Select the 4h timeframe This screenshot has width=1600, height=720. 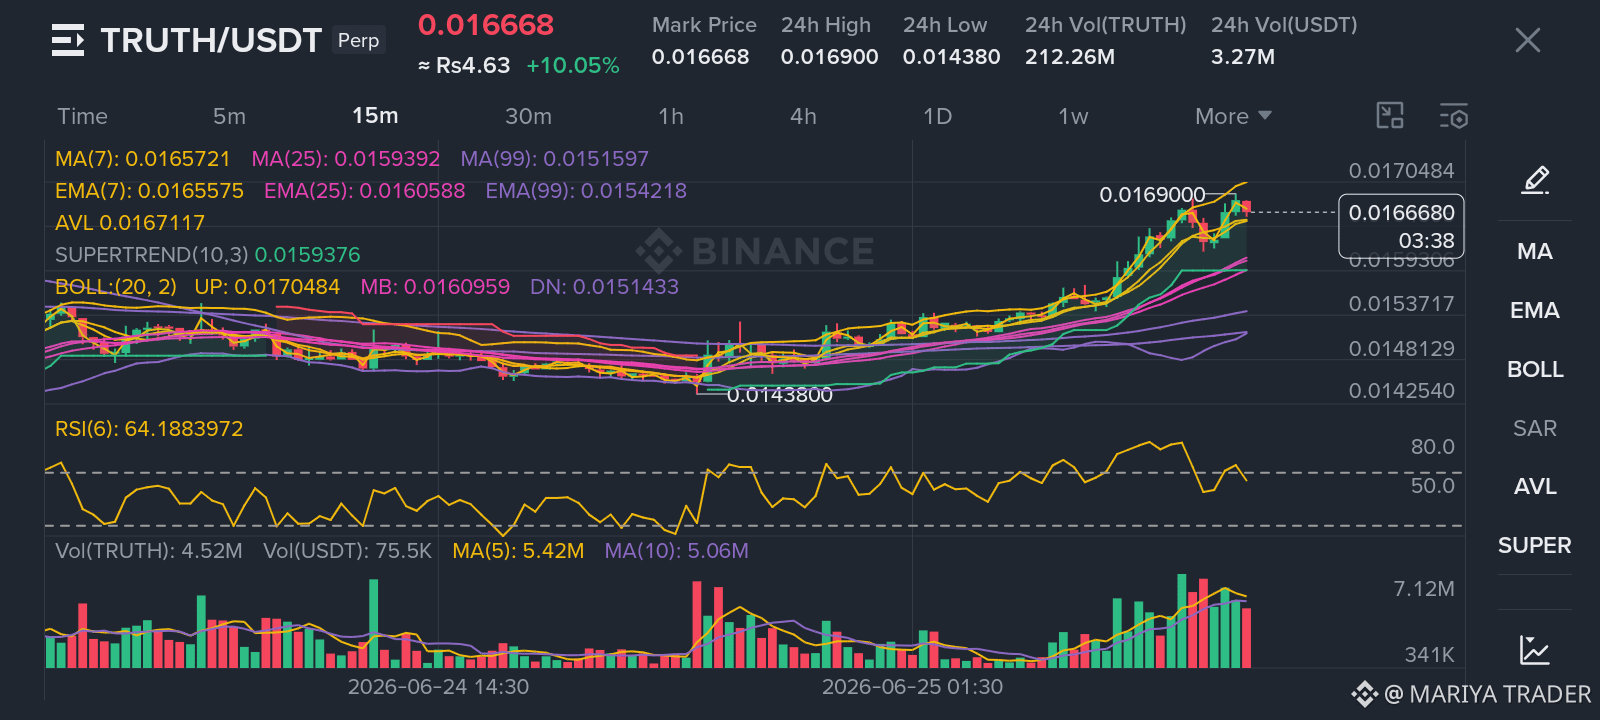[803, 116]
